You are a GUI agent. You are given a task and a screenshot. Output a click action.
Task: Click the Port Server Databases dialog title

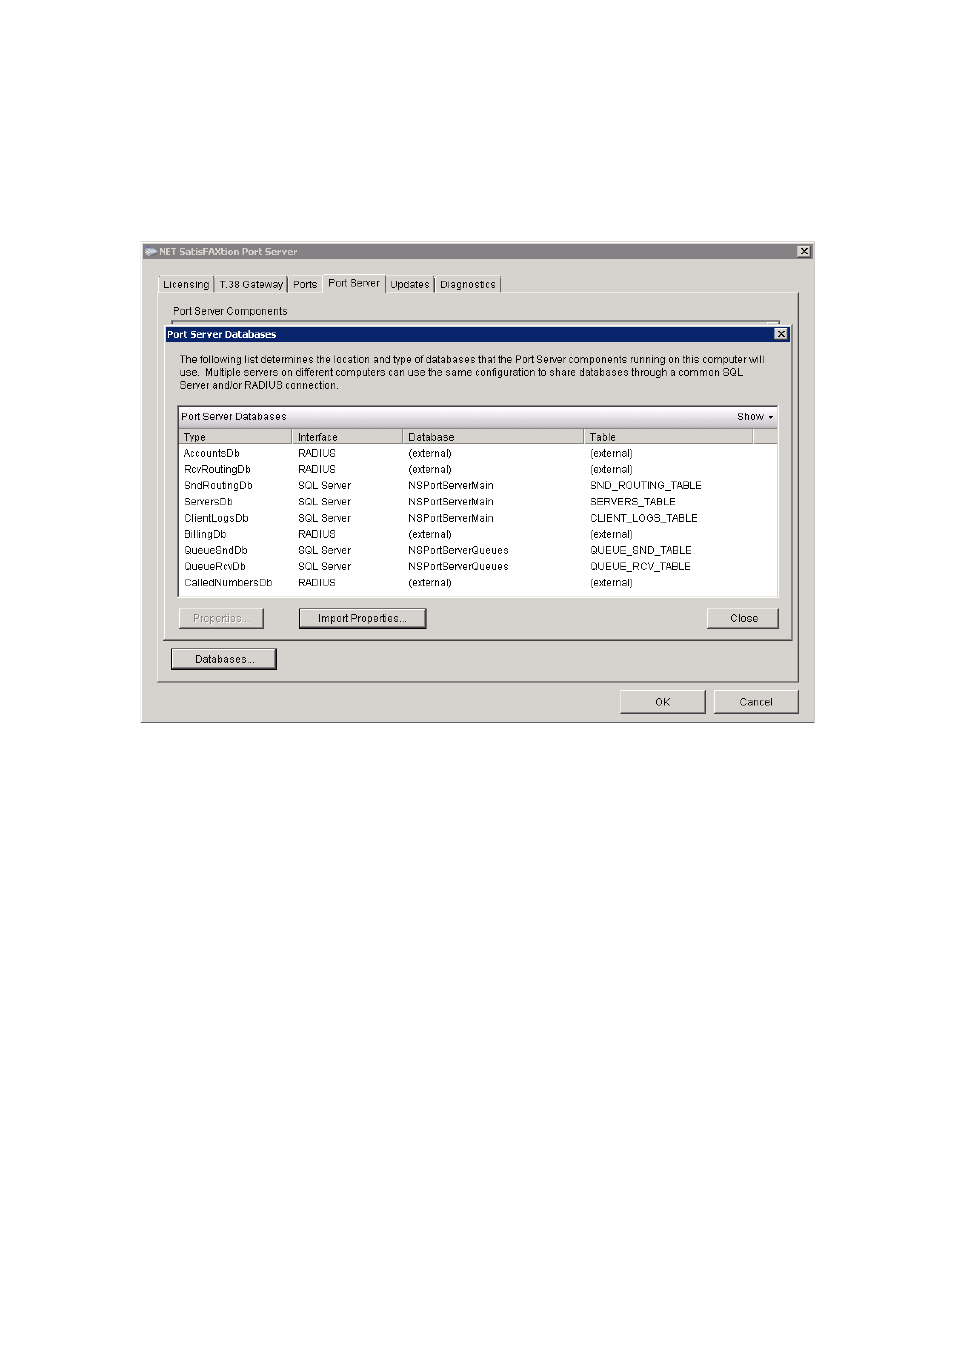tap(222, 334)
